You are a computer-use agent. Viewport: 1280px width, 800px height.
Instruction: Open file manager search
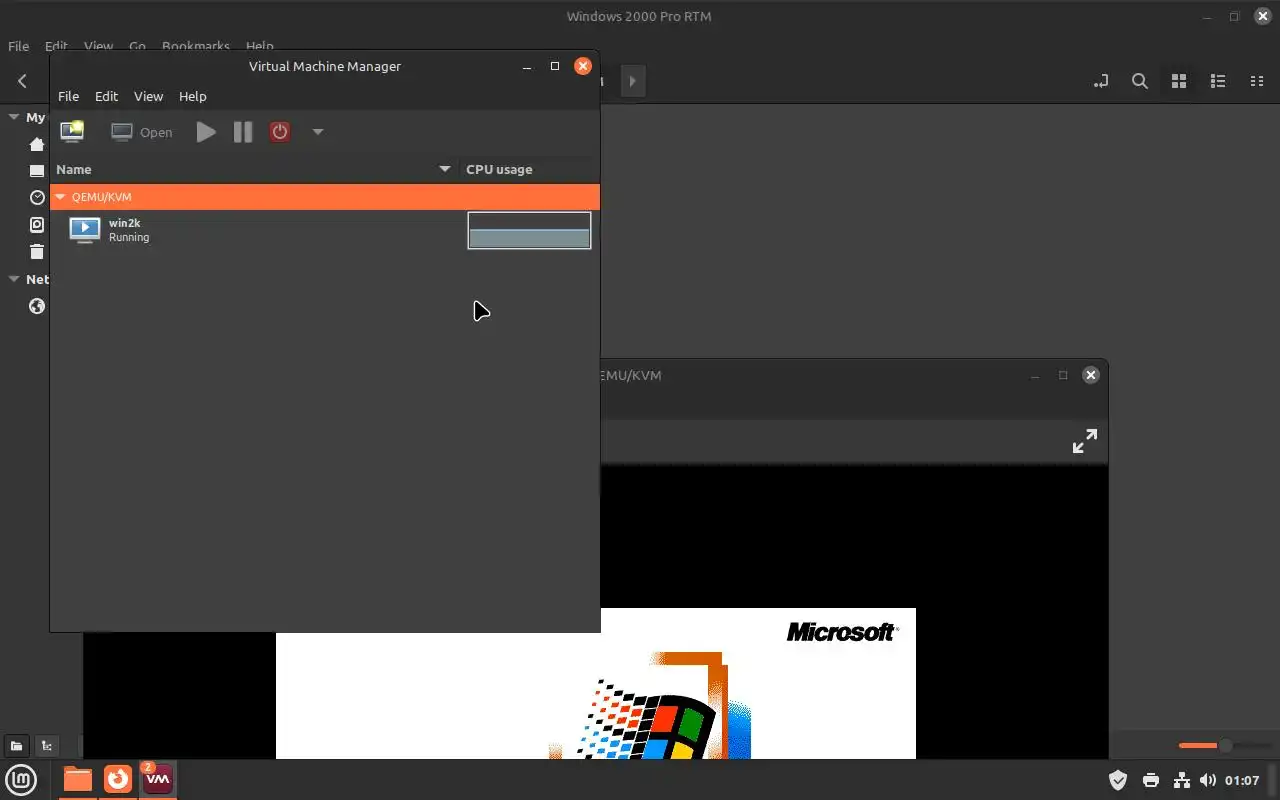pyautogui.click(x=1140, y=81)
